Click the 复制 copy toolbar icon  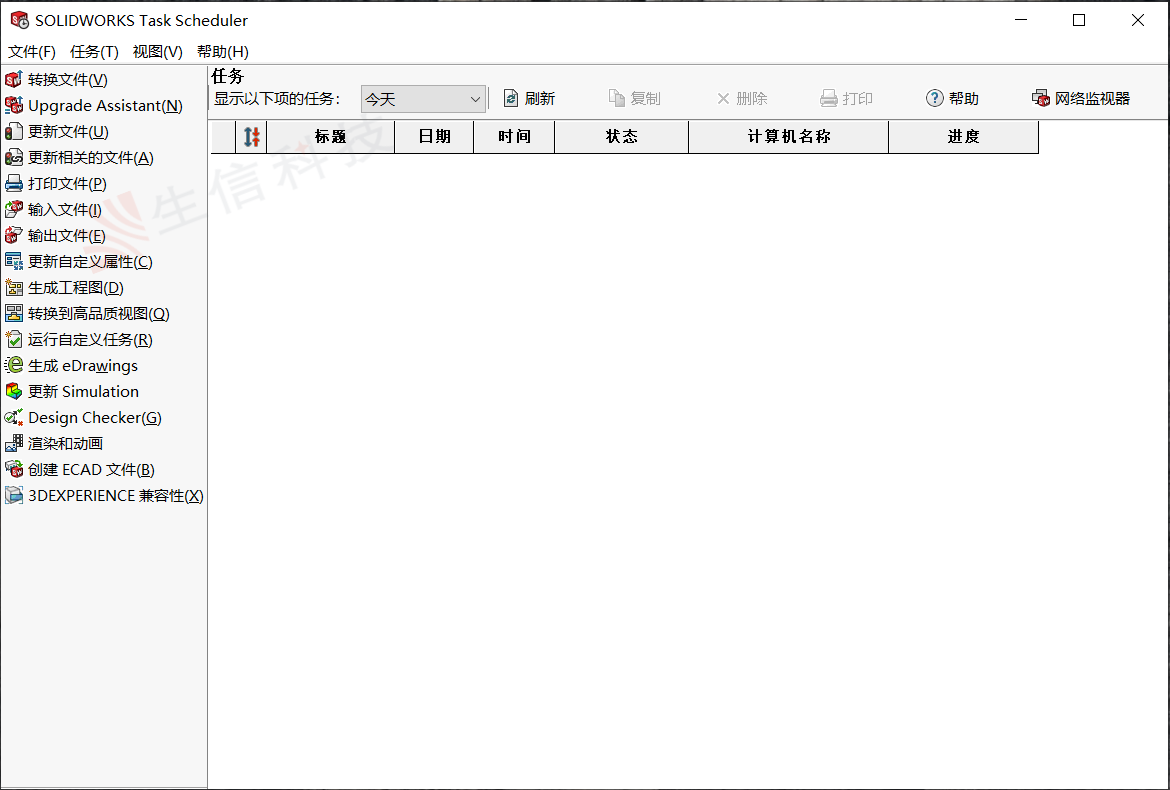click(616, 98)
